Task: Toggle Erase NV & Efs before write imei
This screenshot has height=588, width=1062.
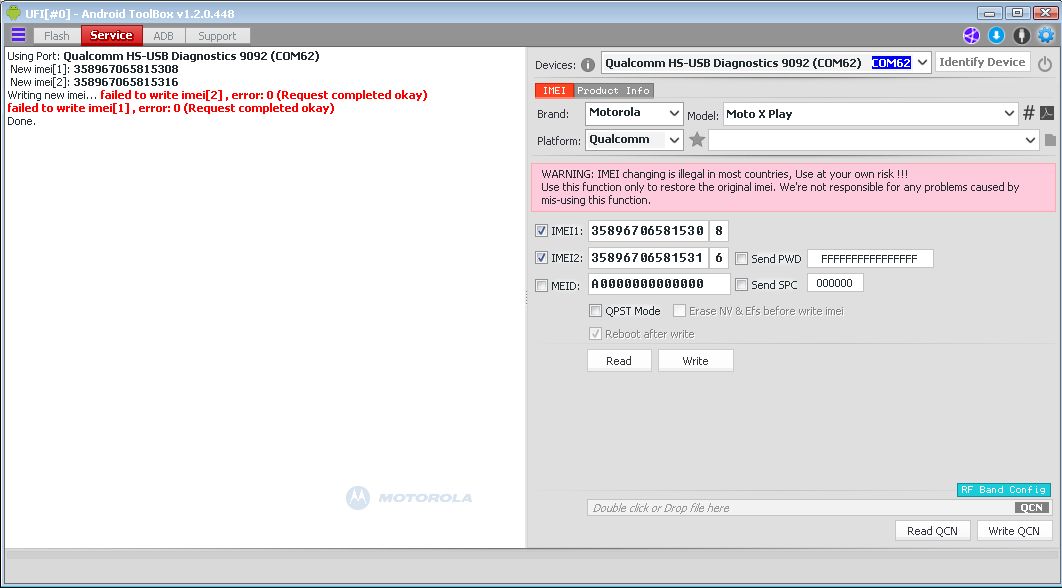Action: 679,311
